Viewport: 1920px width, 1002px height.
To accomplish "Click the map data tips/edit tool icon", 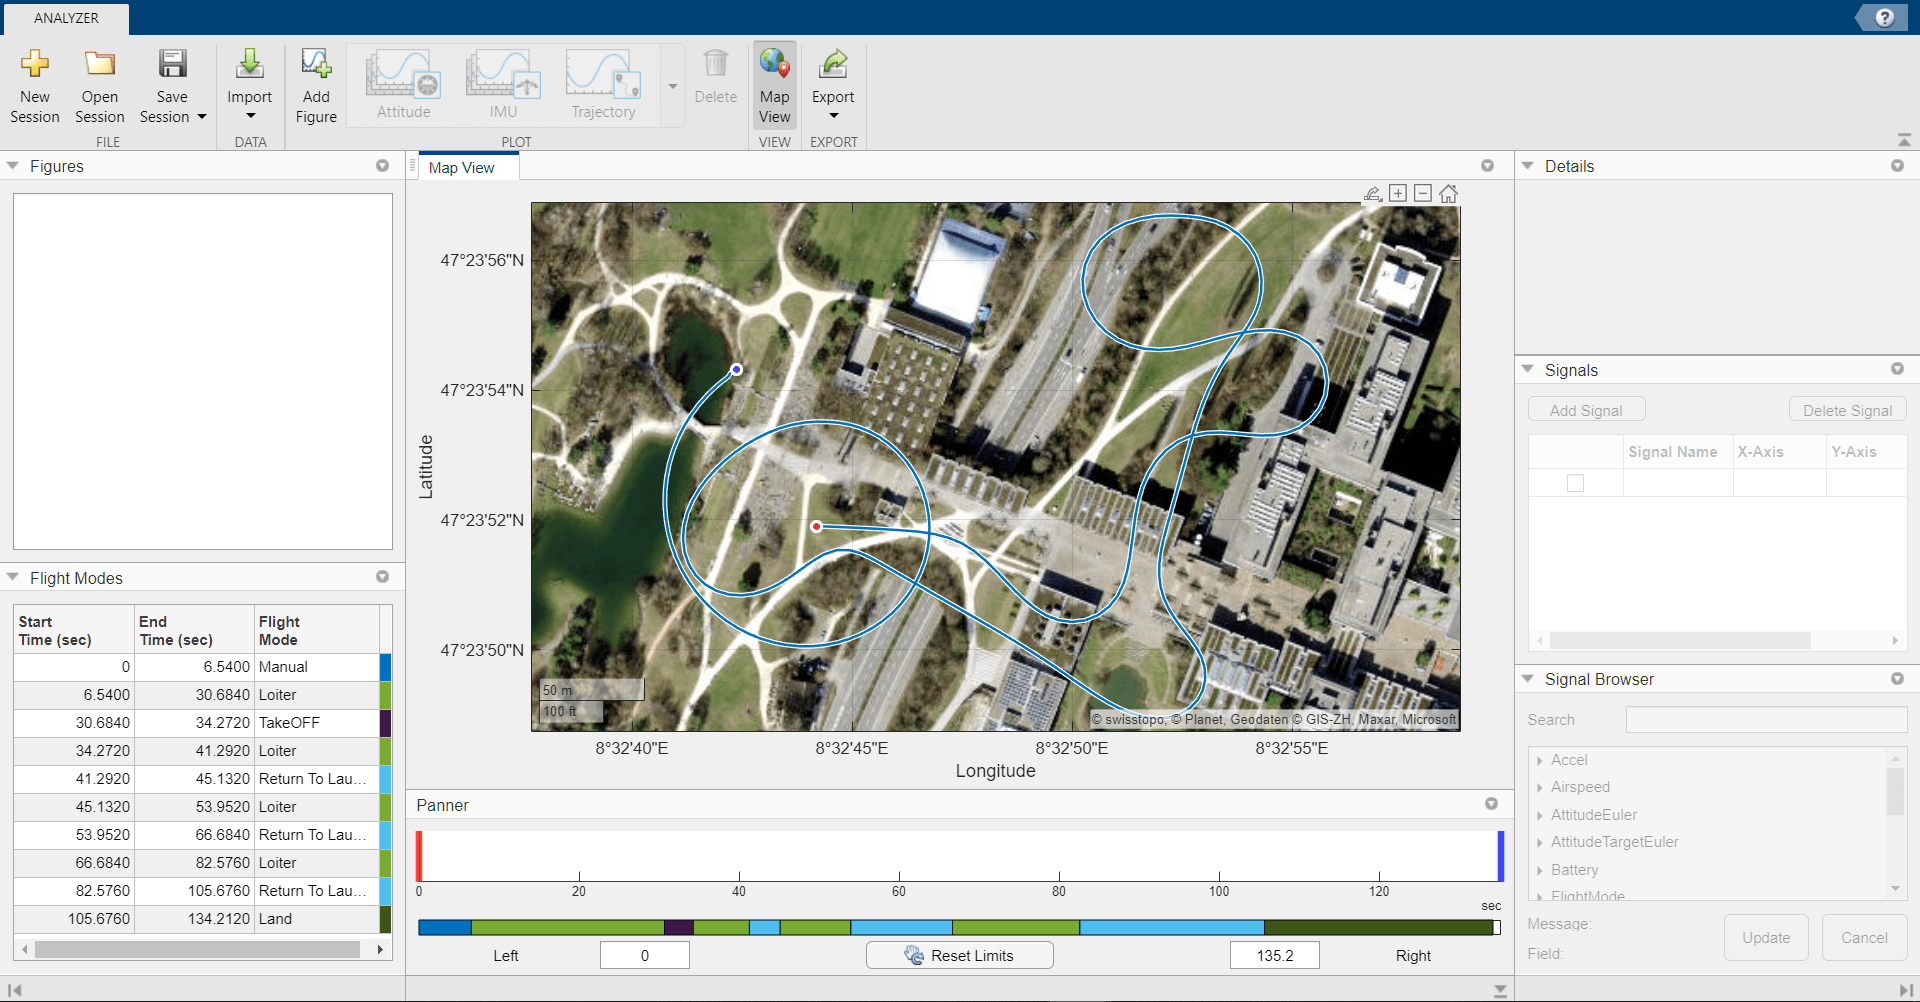I will tap(1373, 193).
